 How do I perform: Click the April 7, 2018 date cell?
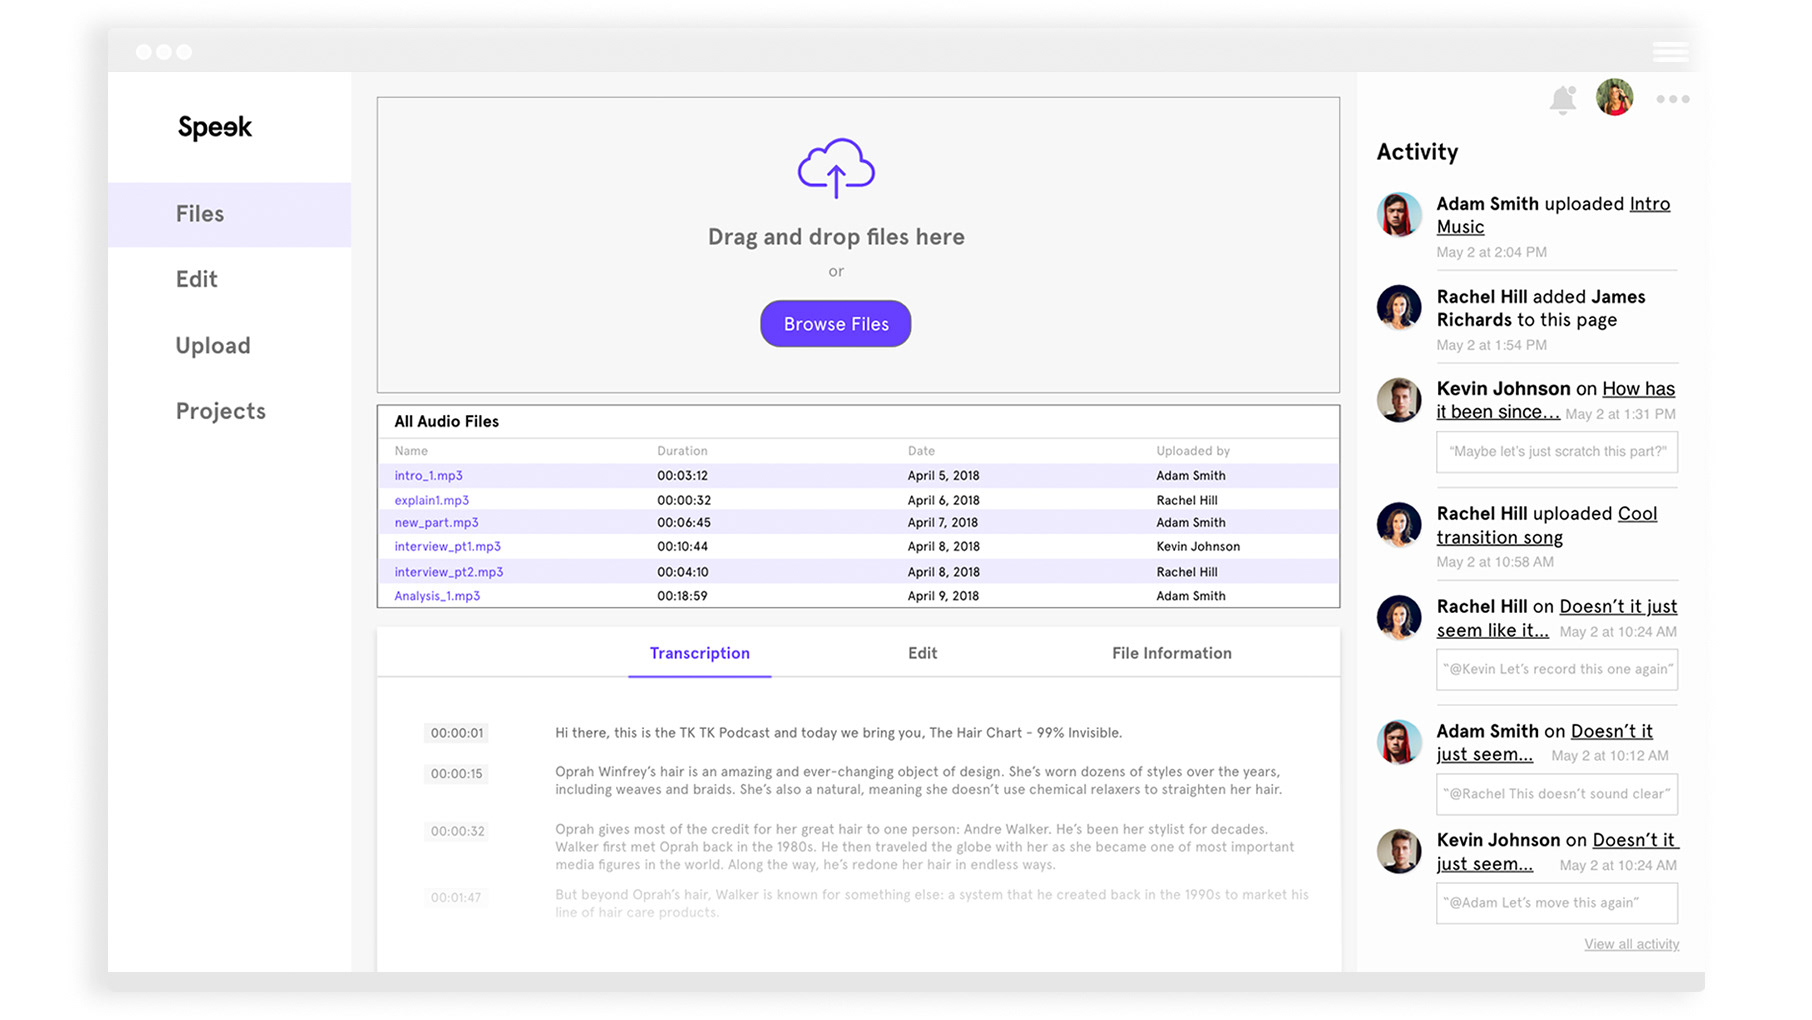pyautogui.click(x=943, y=522)
